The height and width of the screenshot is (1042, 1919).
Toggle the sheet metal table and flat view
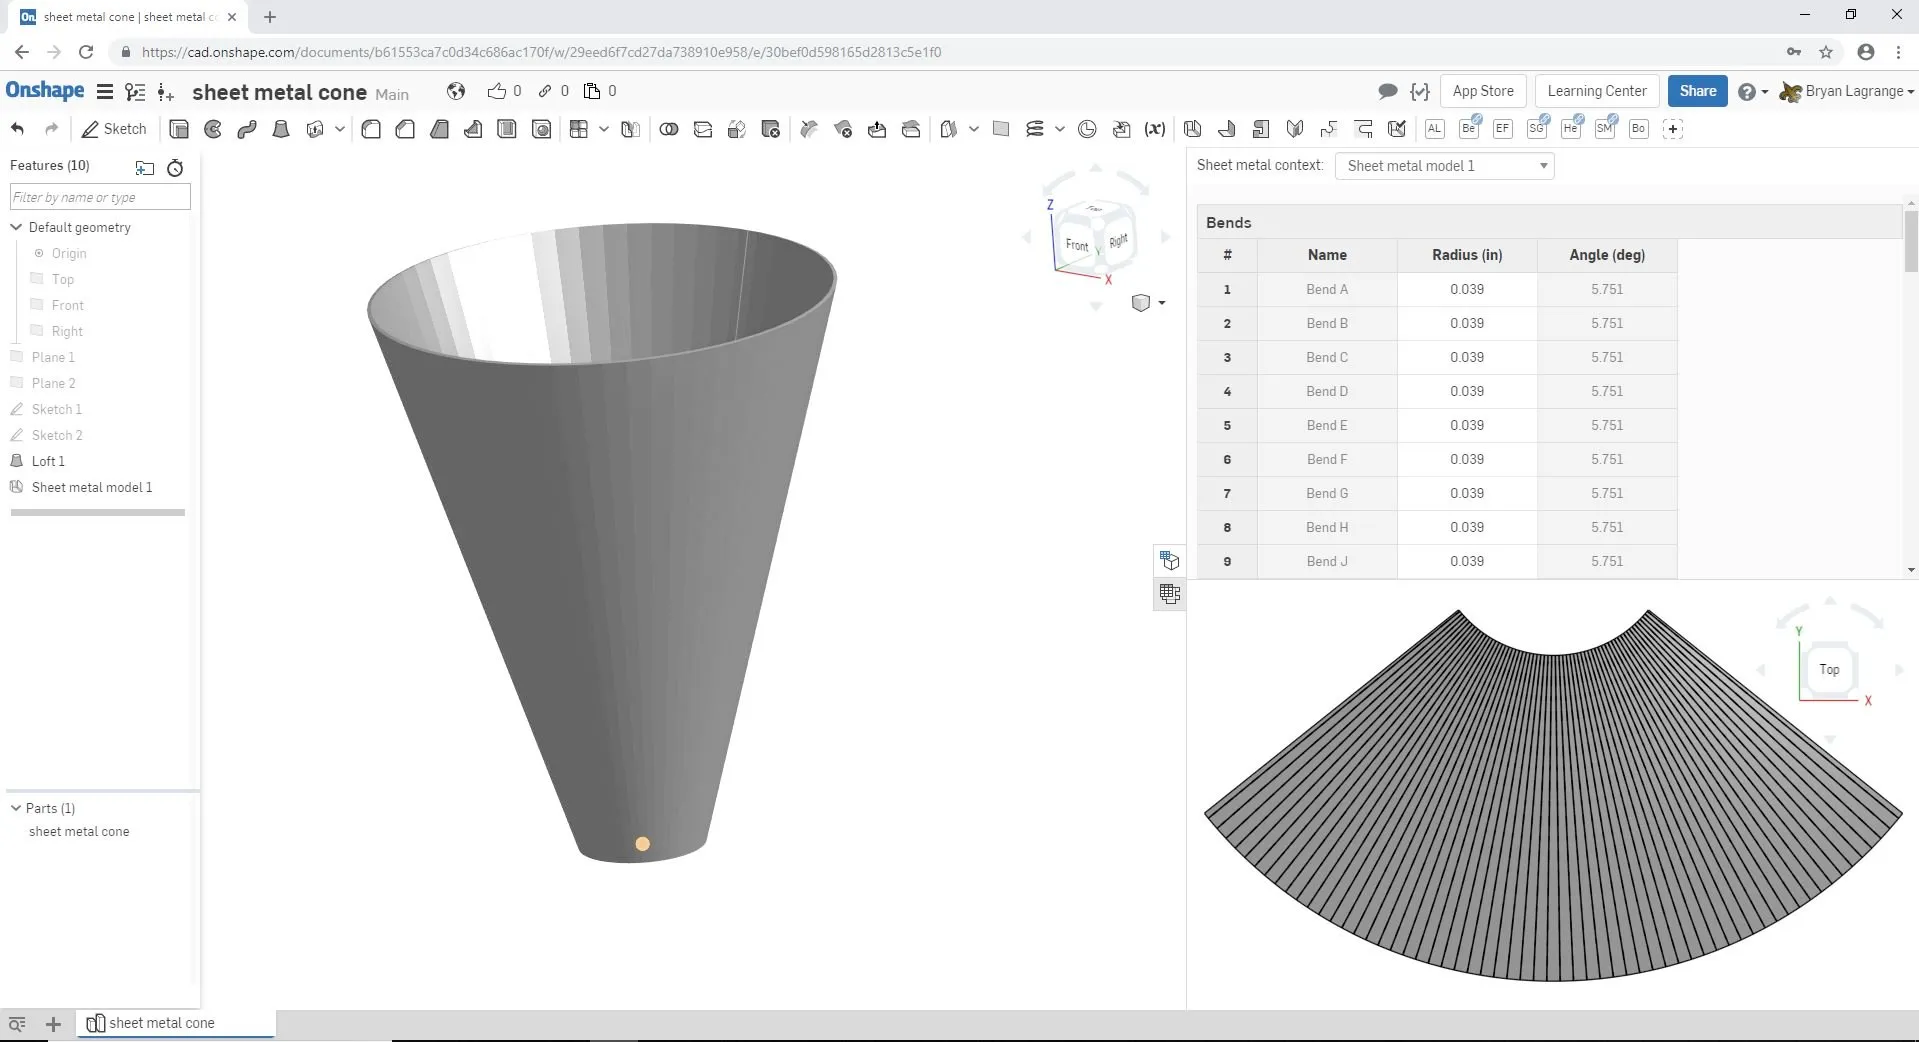[x=1169, y=594]
